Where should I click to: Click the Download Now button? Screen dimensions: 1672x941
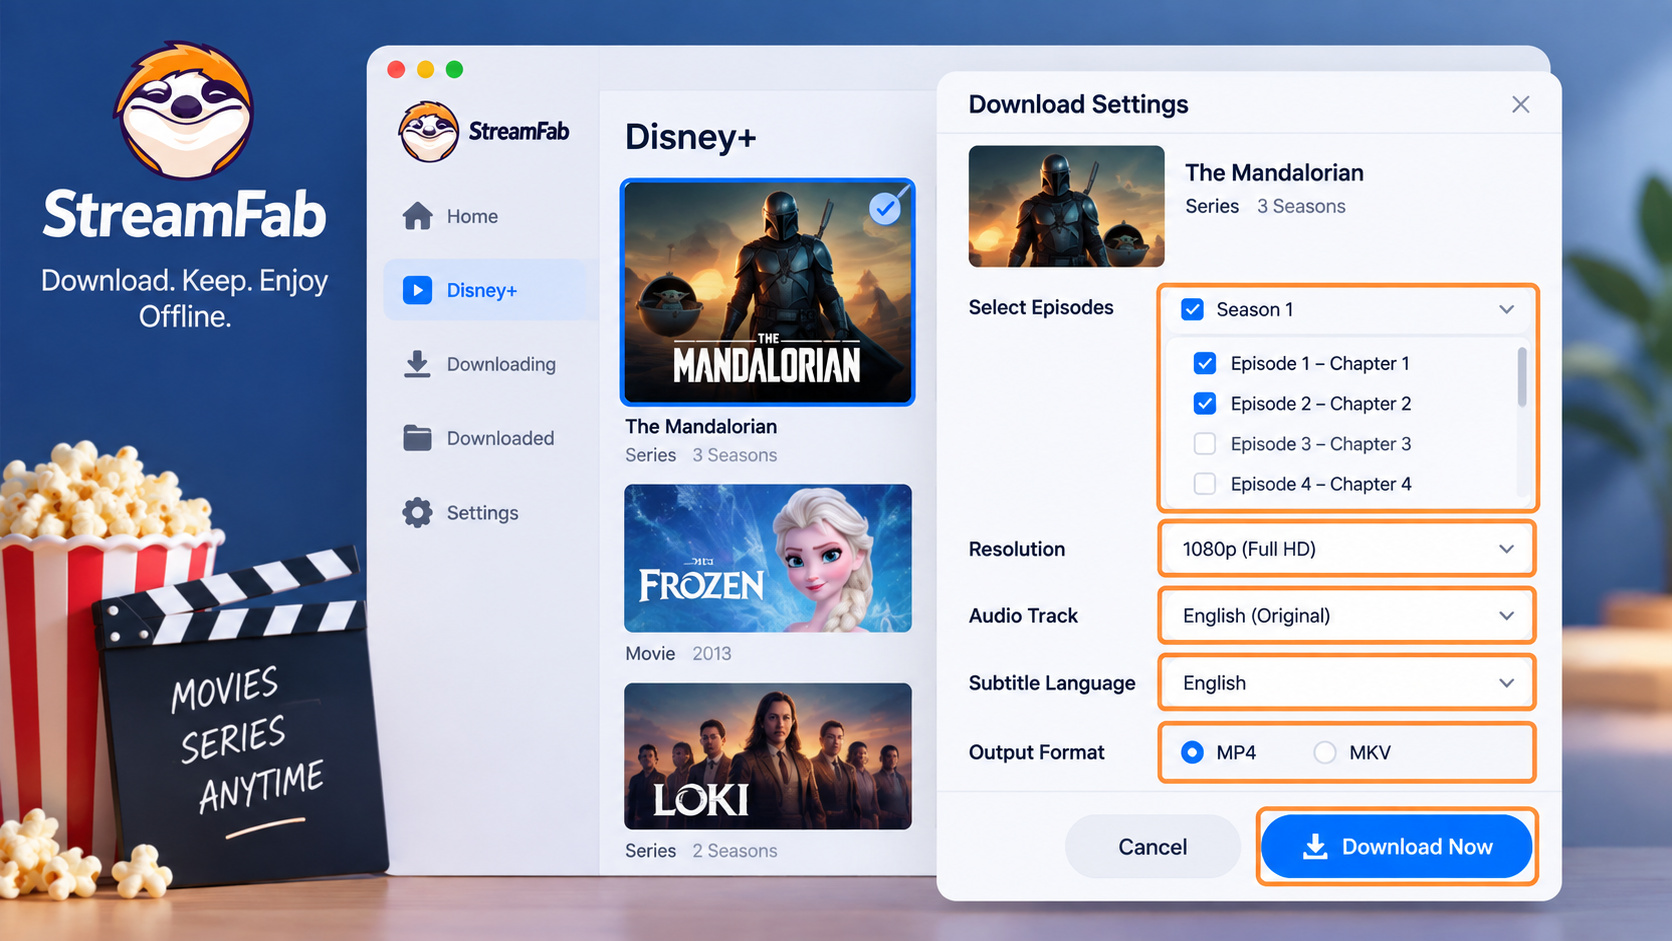tap(1397, 846)
